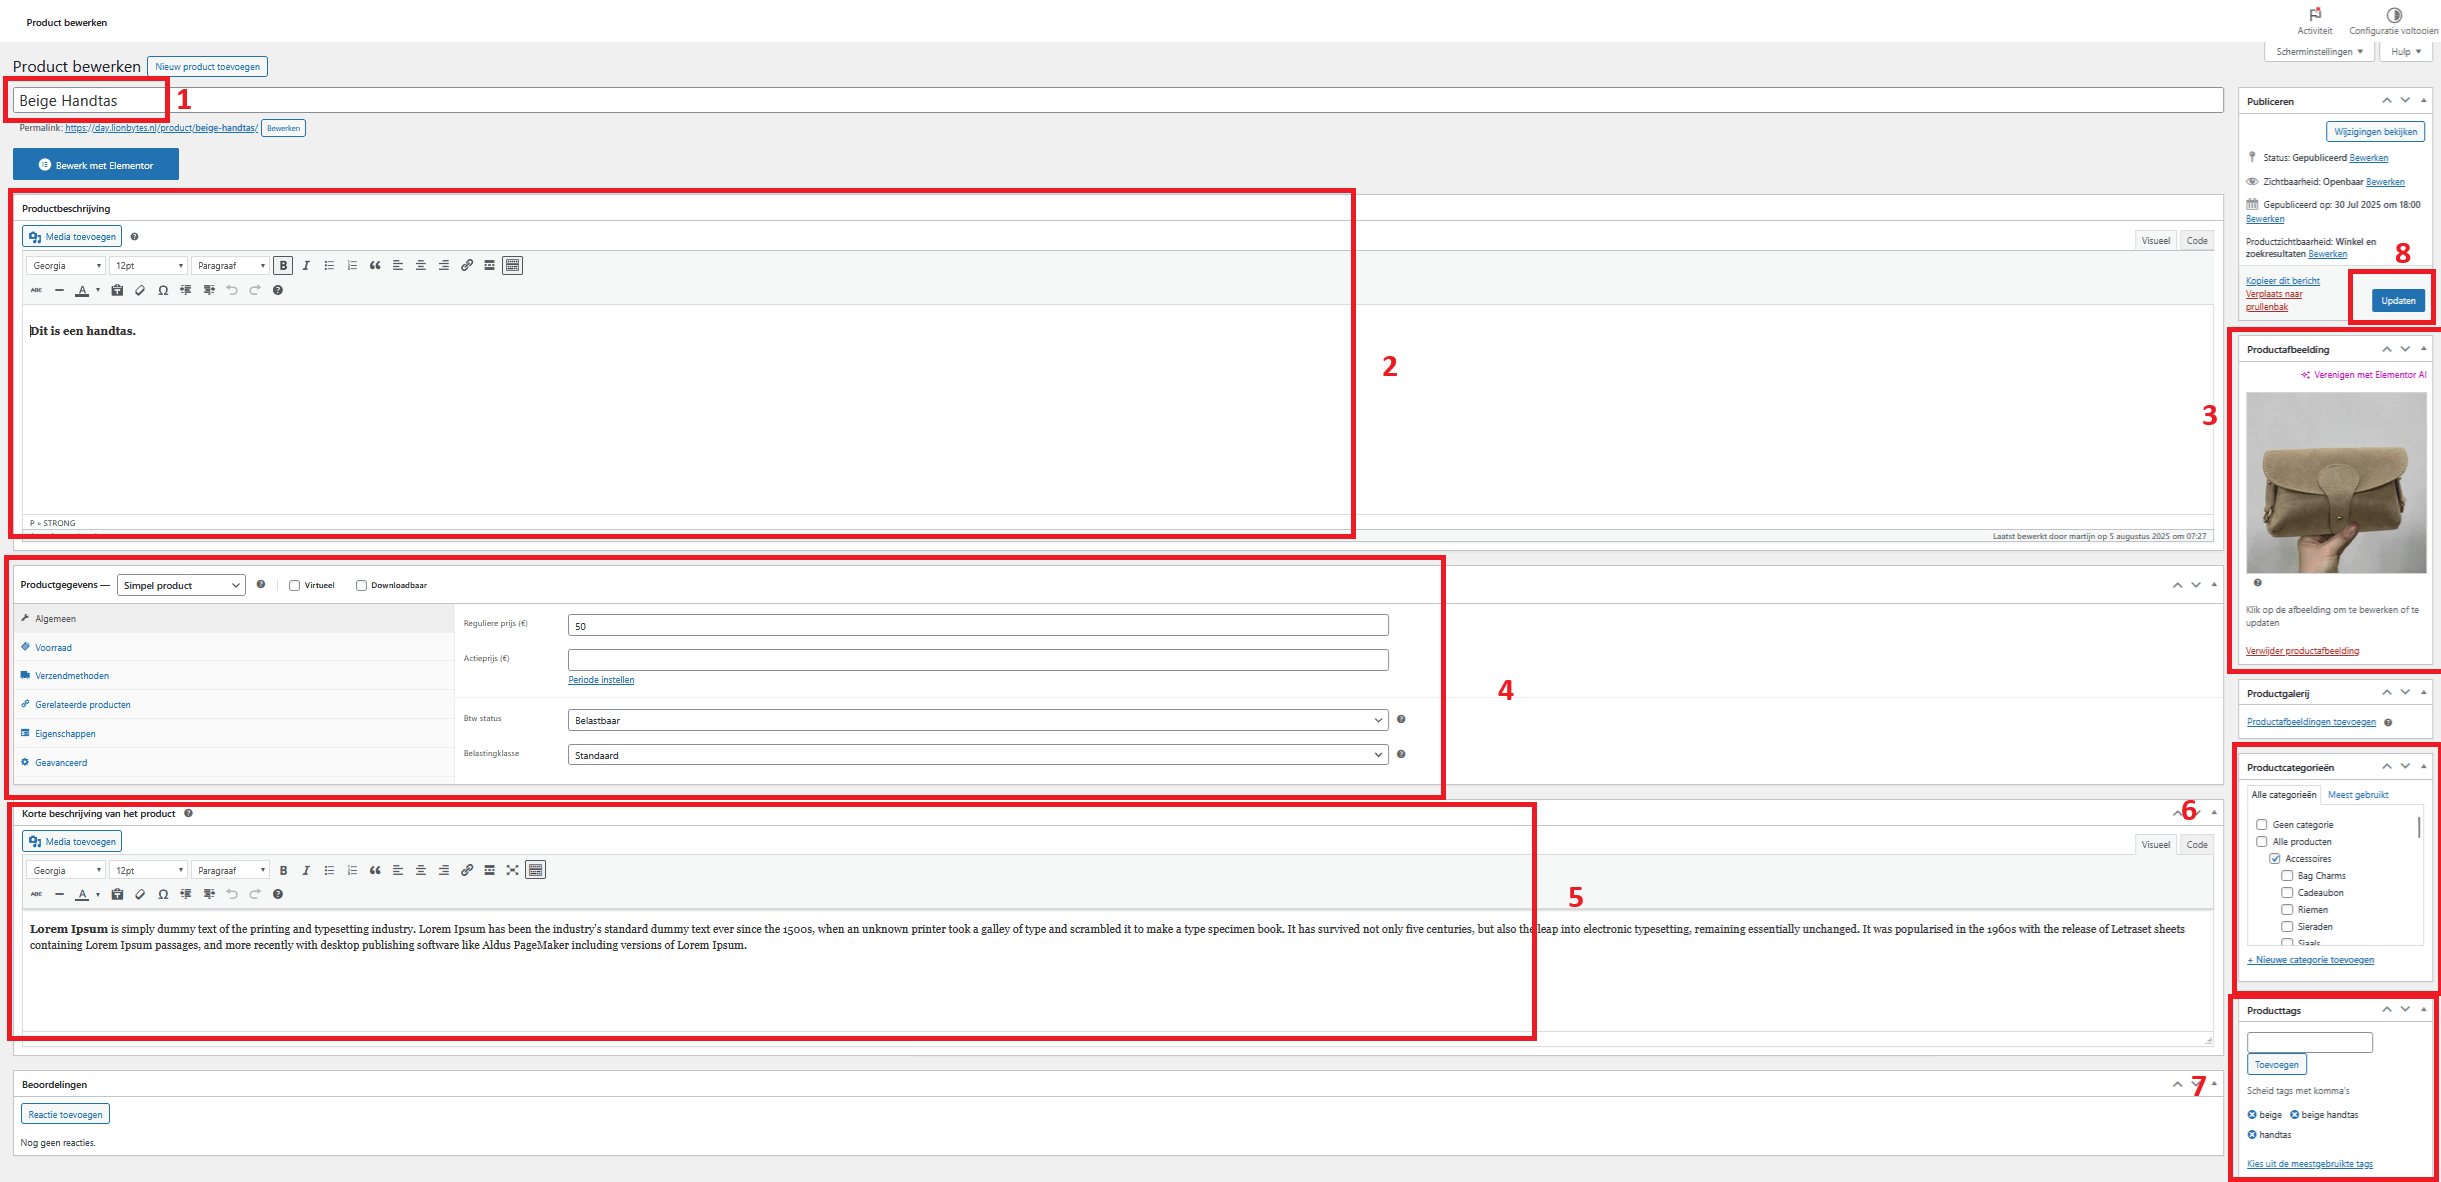Screen dimensions: 2441x1182
Task: Click the blue Updaten button
Action: (2398, 301)
